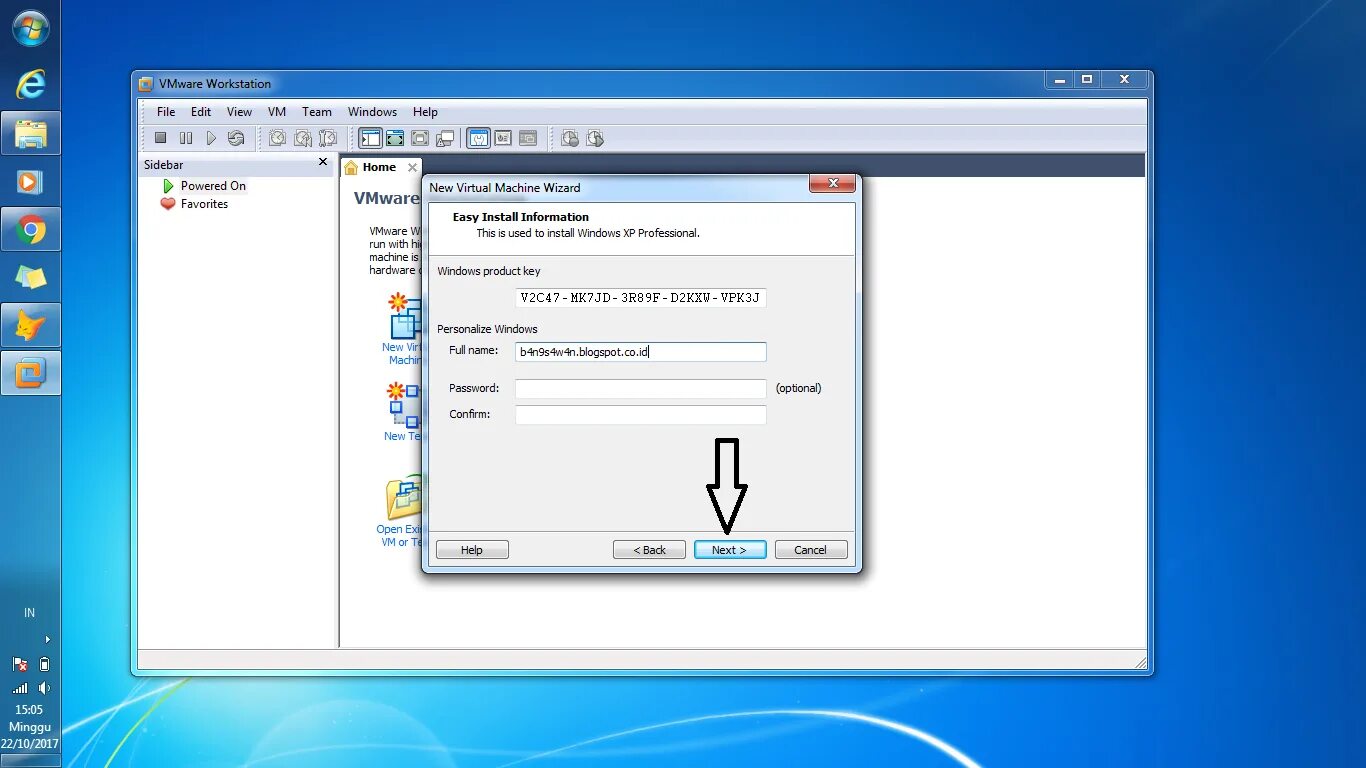Click the orange fox taskbar icon
1366x768 pixels.
click(x=31, y=326)
